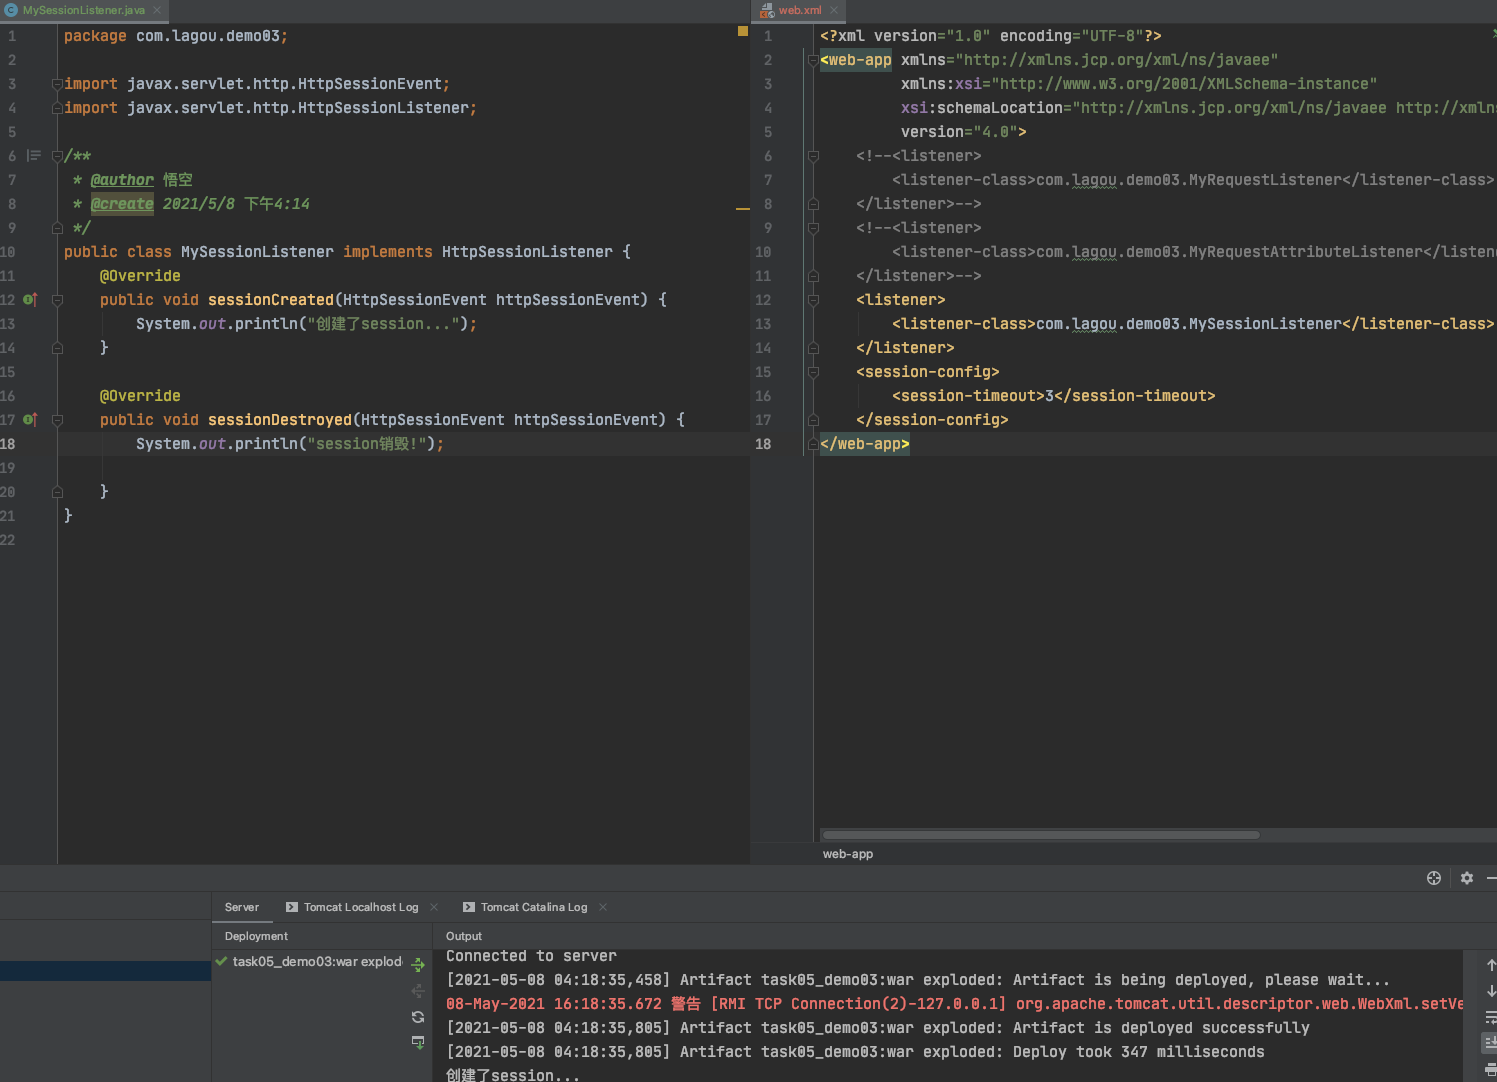Image resolution: width=1497 pixels, height=1082 pixels.
Task: Close the Tomcat Localhost Log tab
Action: tap(434, 907)
